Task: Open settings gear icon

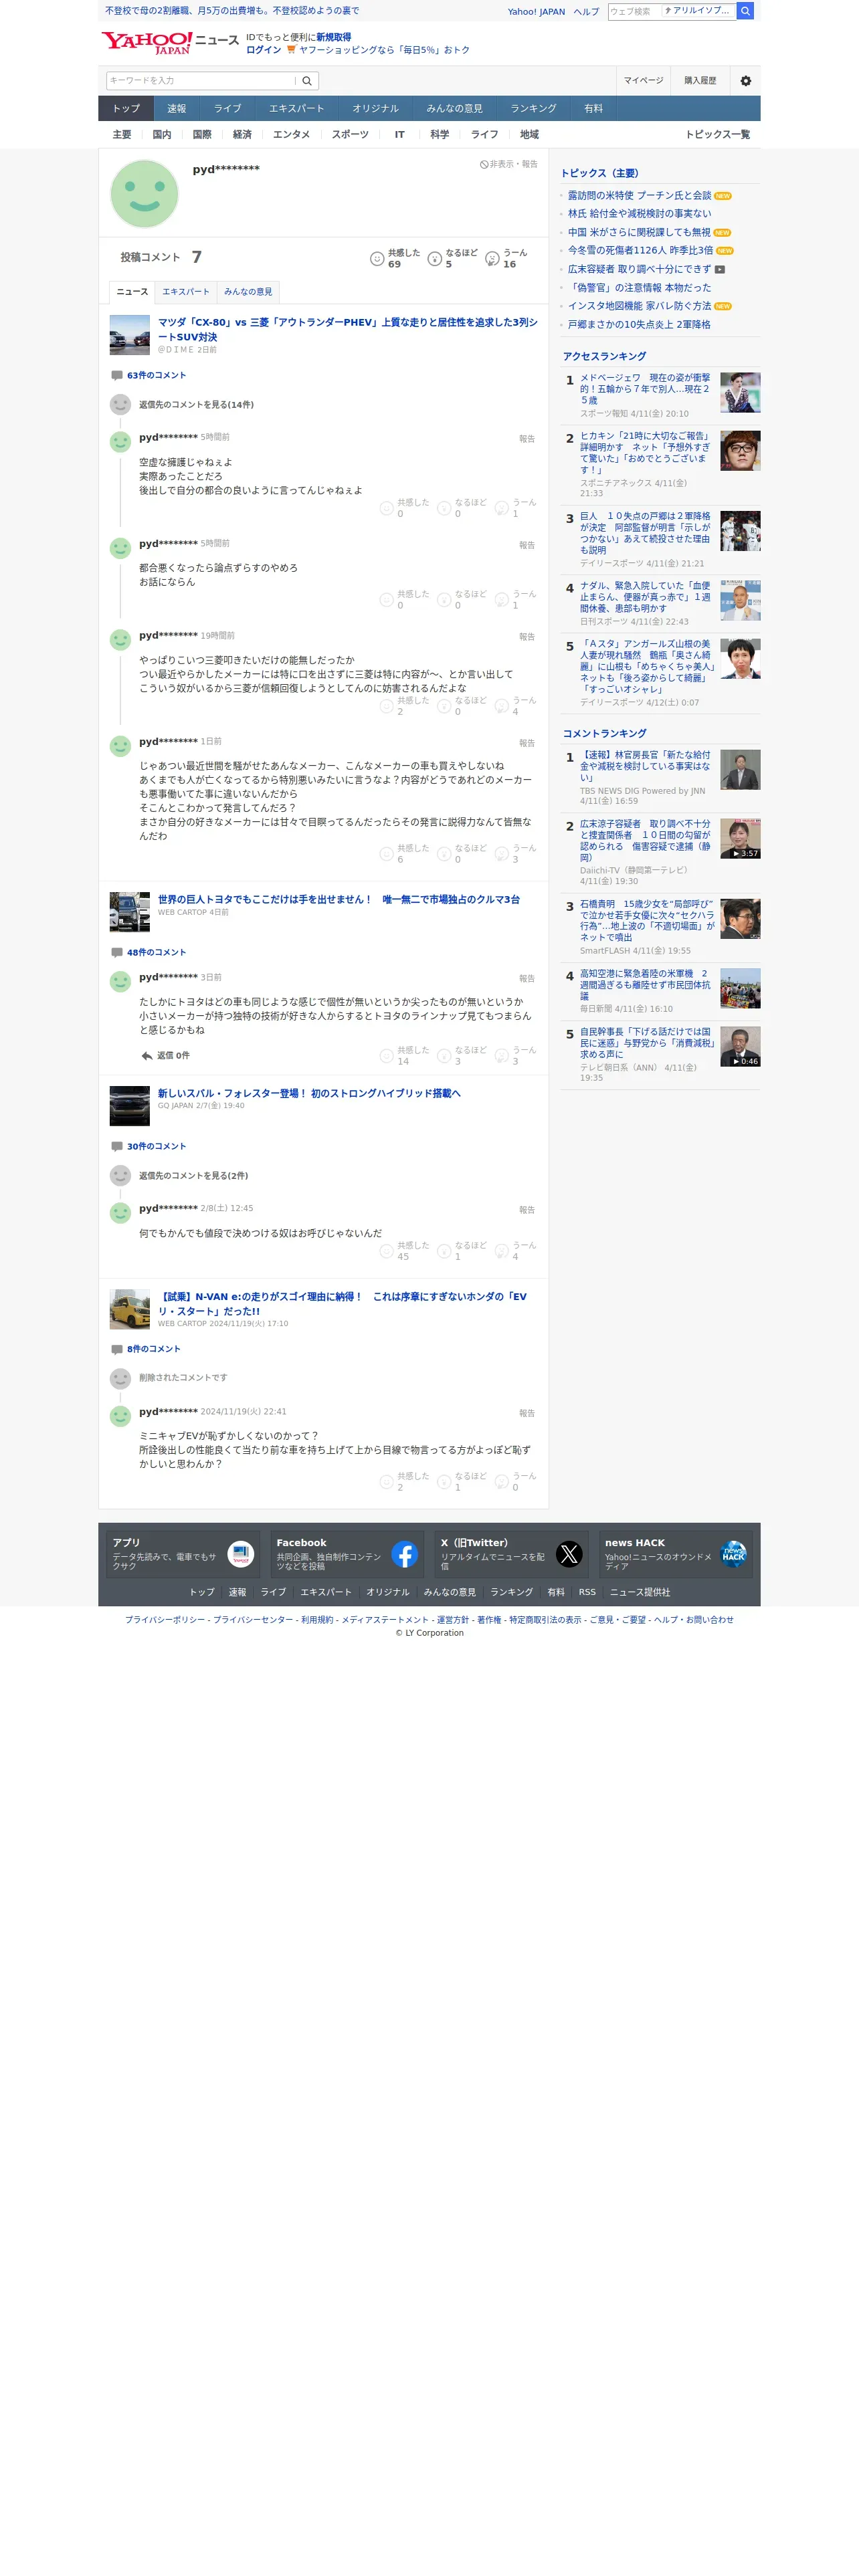Action: coord(745,81)
